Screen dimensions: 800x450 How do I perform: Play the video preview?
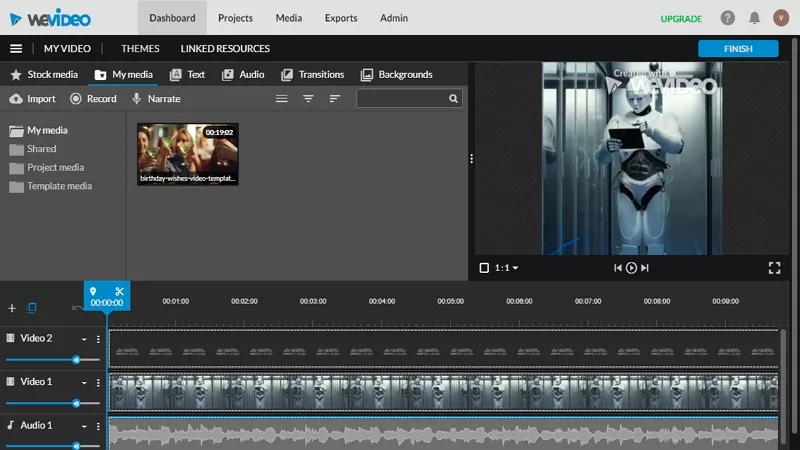click(x=631, y=268)
